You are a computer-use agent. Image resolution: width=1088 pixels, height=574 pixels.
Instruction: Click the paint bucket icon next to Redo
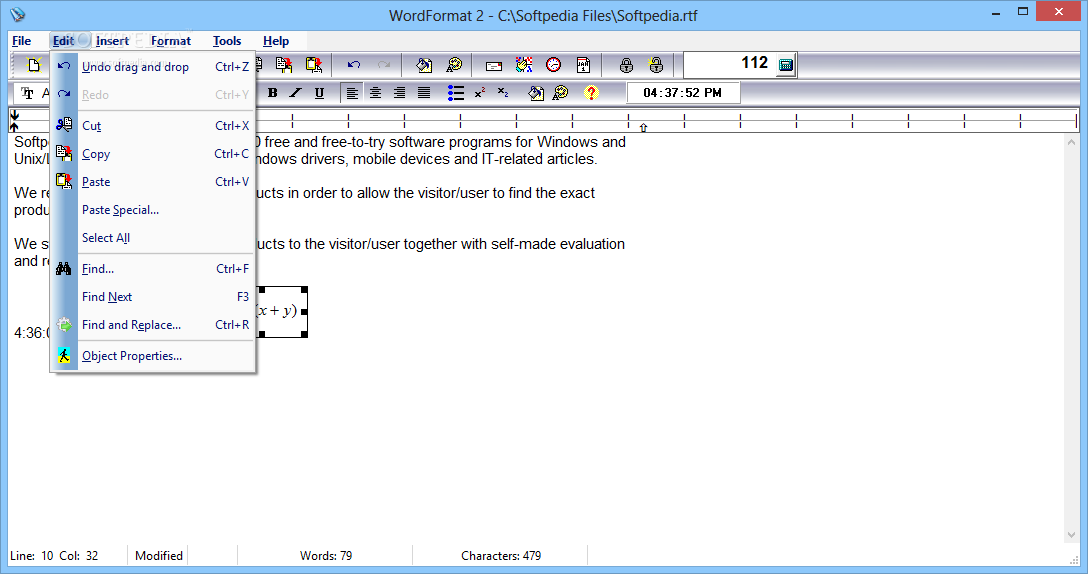(424, 65)
